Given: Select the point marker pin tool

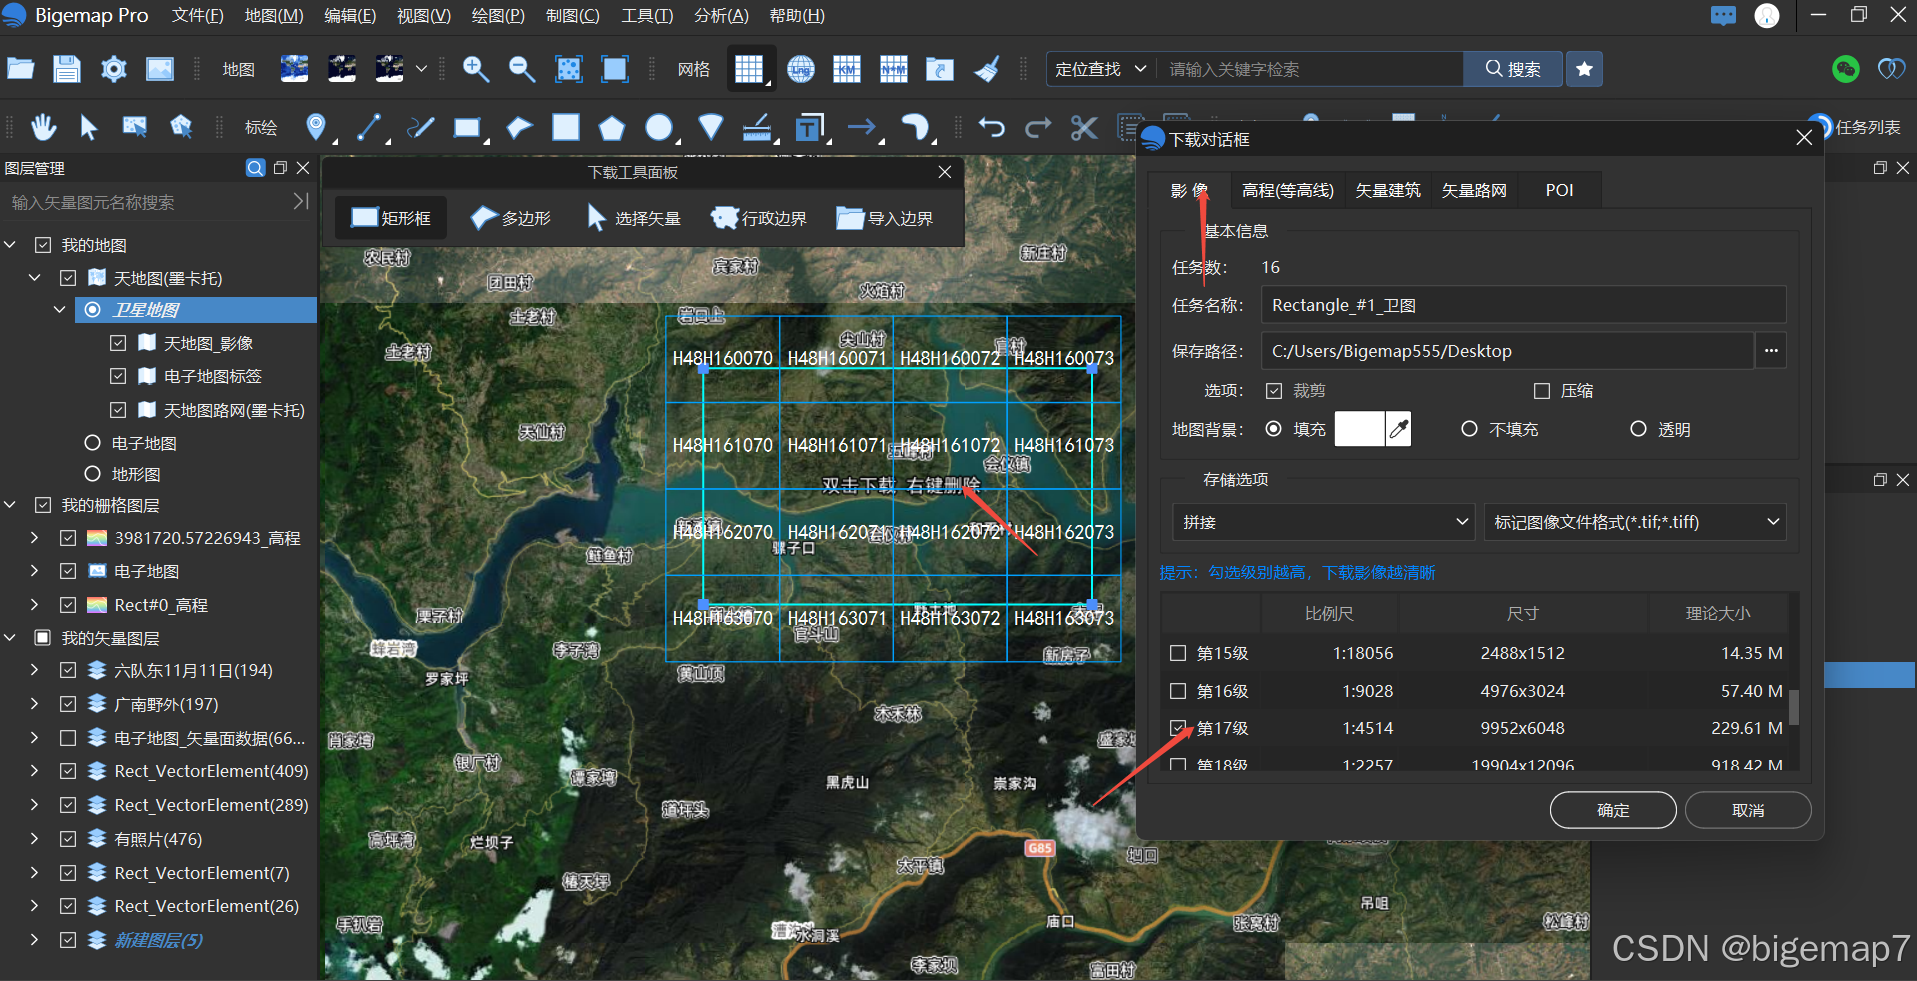Looking at the screenshot, I should (x=316, y=127).
